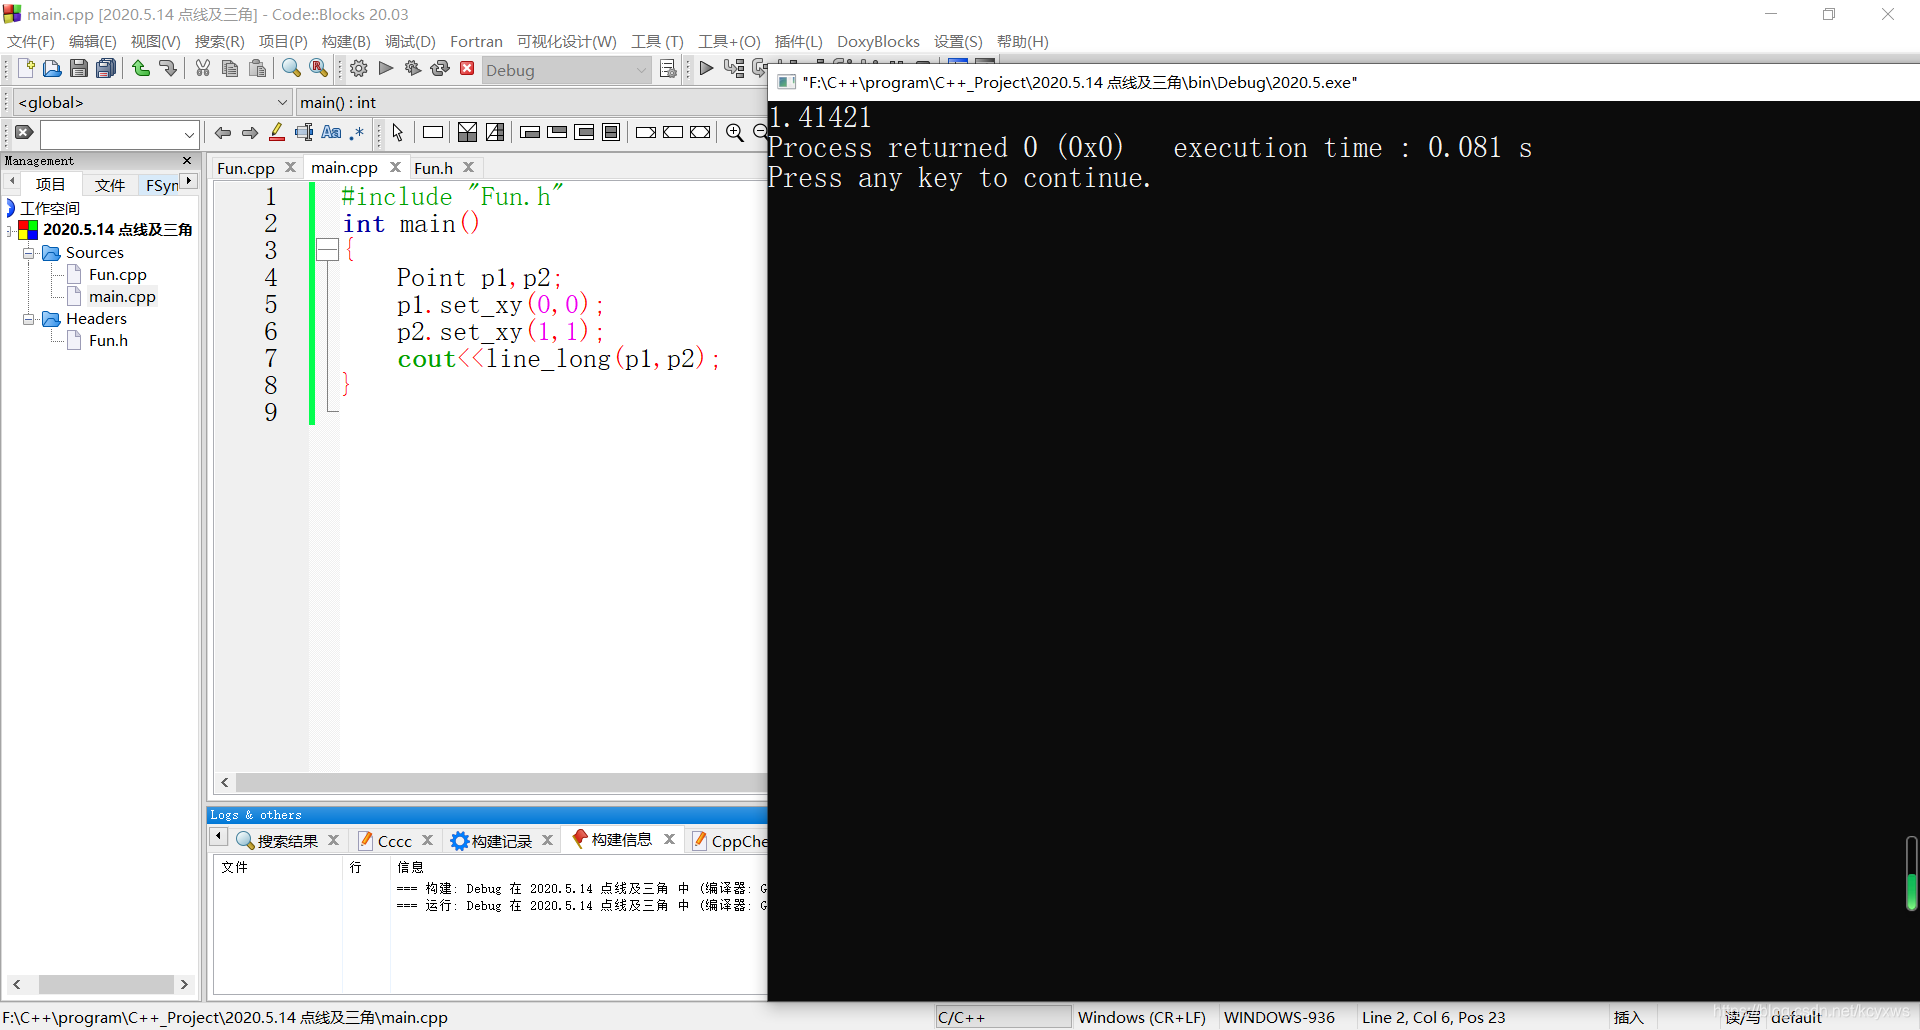
Task: Click the Paste clipboard icon
Action: 257,68
